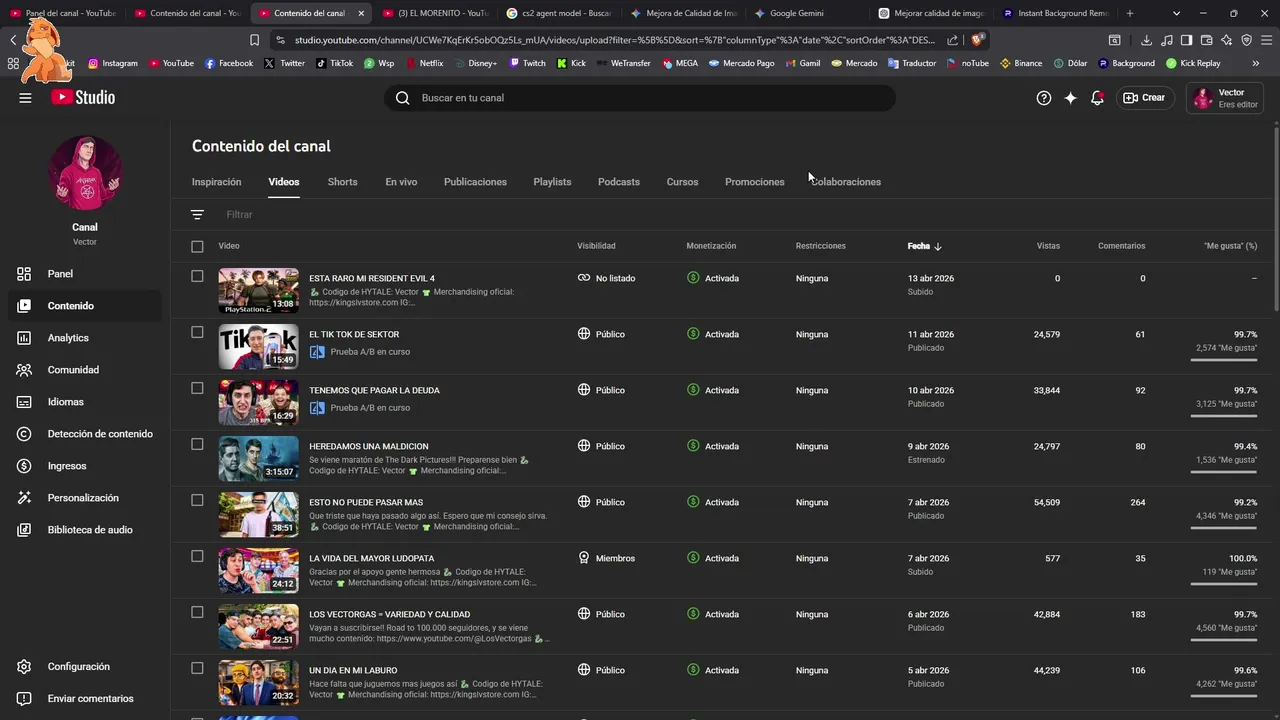Open Detección de contenido in sidebar
This screenshot has height=720, width=1280.
tap(85, 434)
